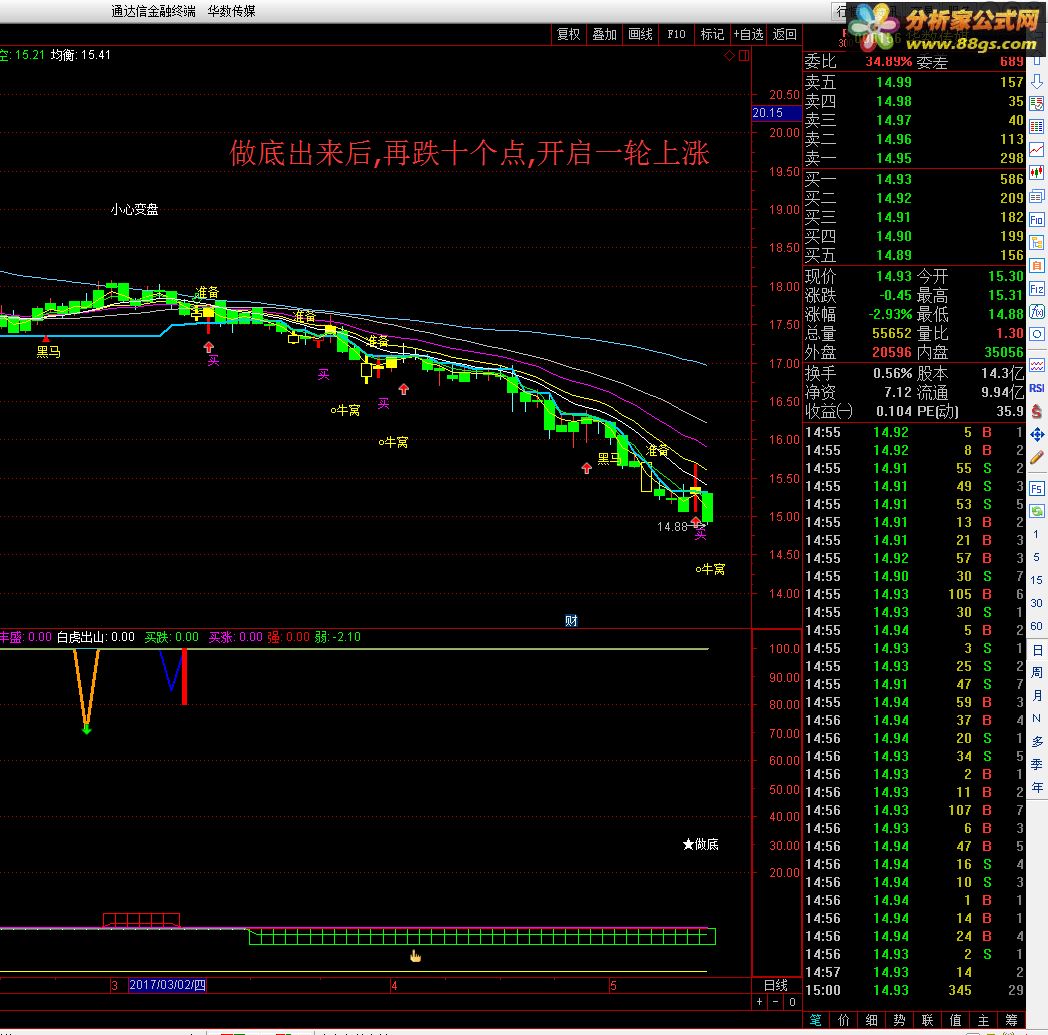Click the 叠加 overlay button
This screenshot has width=1048, height=1035.
605,34
